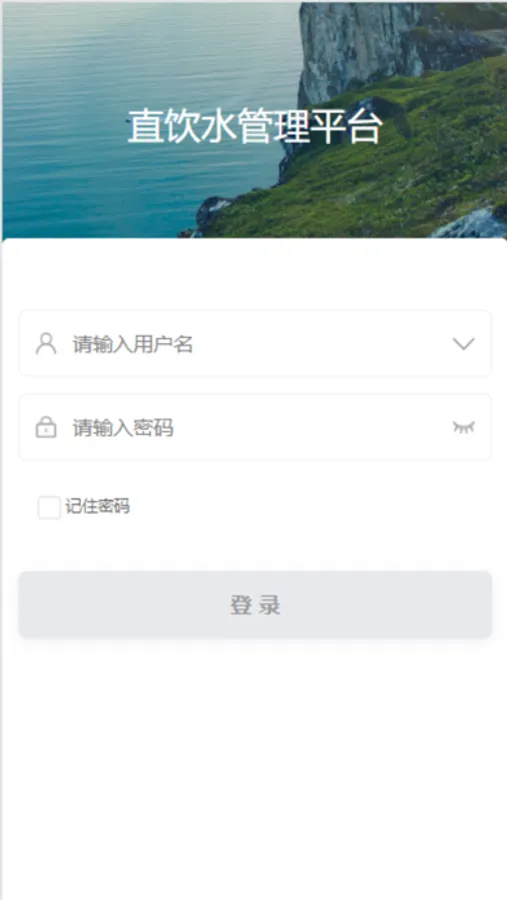Click gap between password field and checkbox
Screen dimensions: 507x900
pyautogui.click(x=255, y=476)
